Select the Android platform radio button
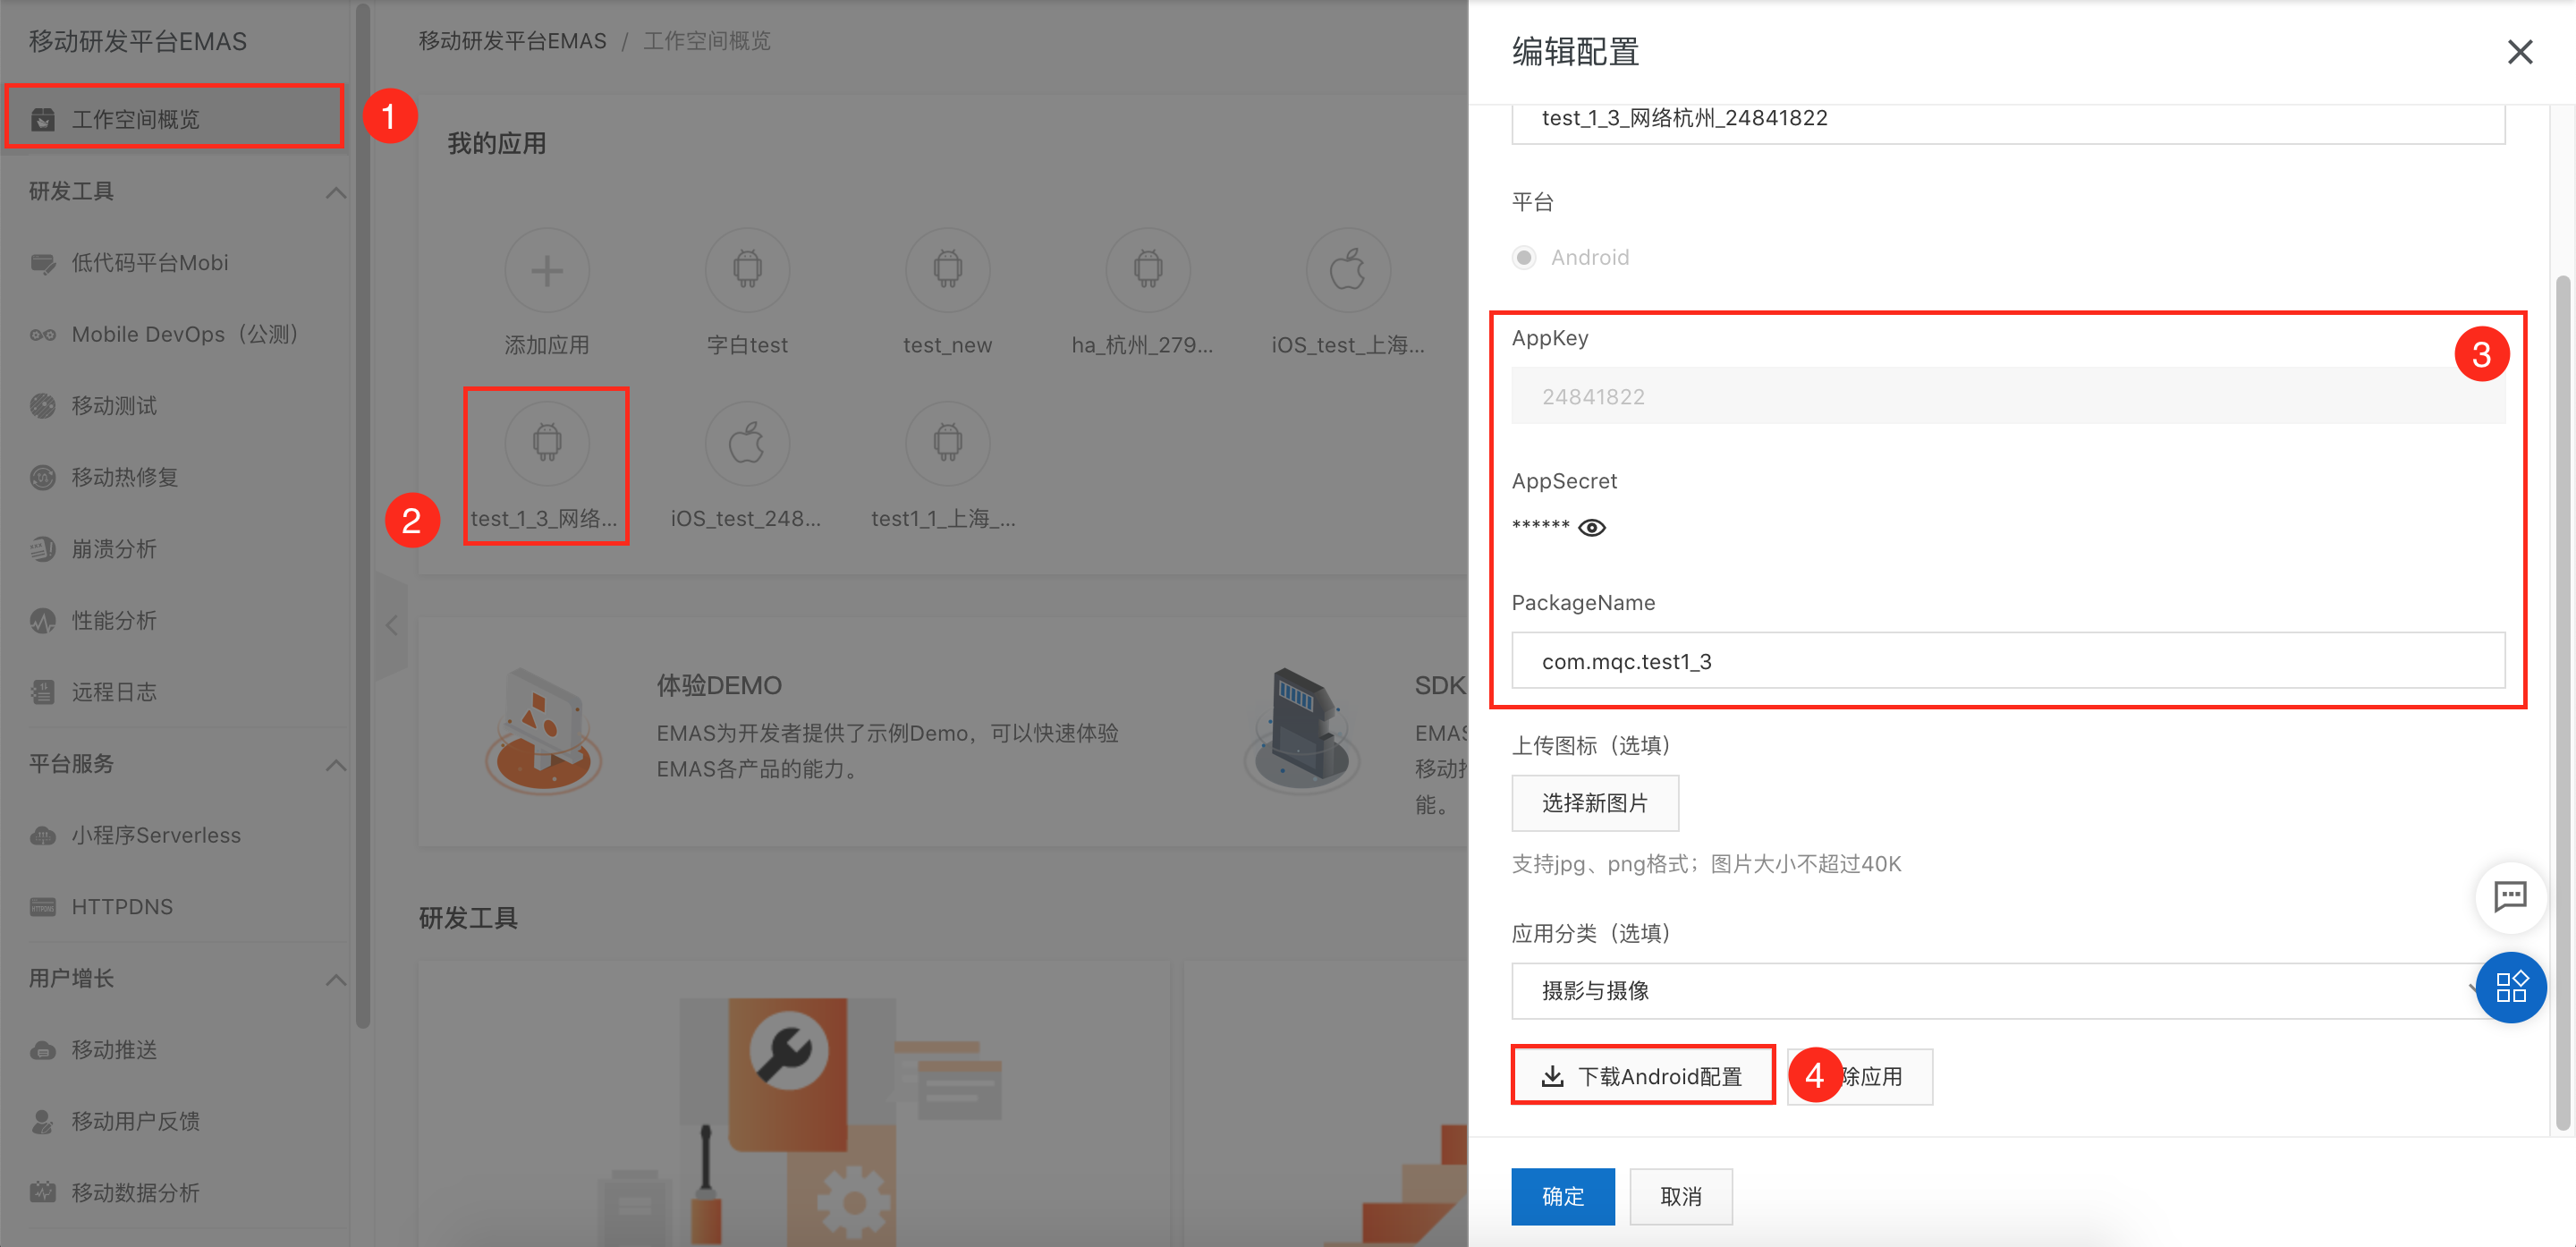2576x1247 pixels. click(x=1524, y=258)
